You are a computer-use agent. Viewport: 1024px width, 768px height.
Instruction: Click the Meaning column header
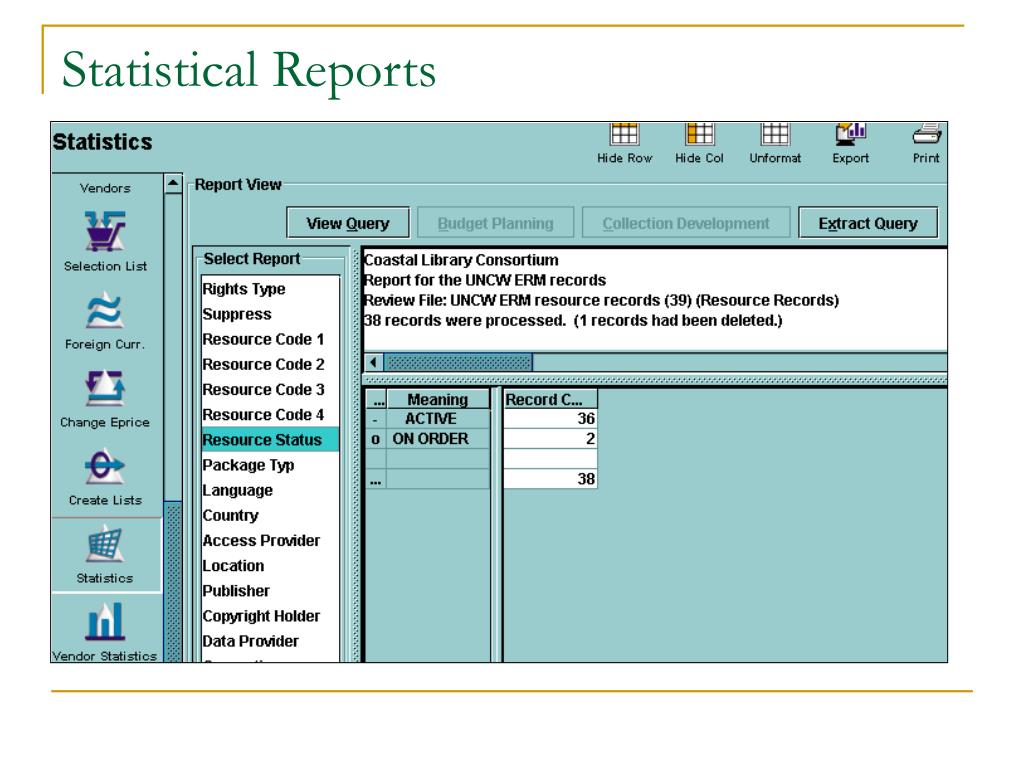pos(438,399)
